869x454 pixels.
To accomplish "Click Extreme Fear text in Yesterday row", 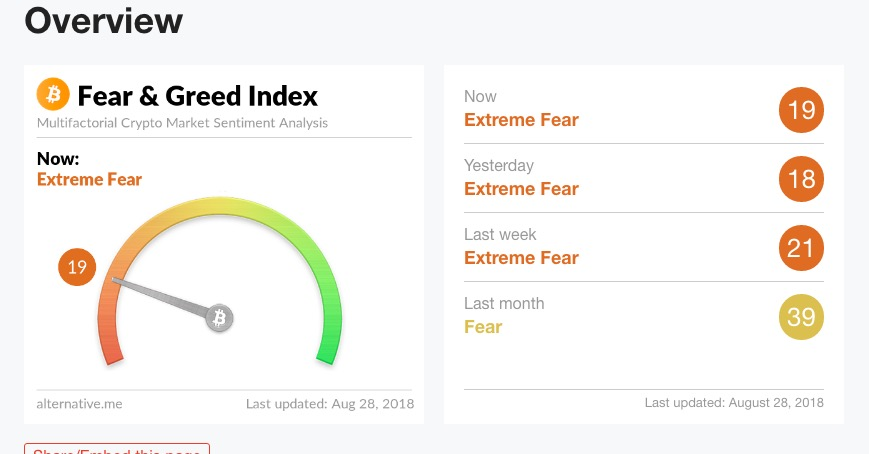I will (x=521, y=189).
